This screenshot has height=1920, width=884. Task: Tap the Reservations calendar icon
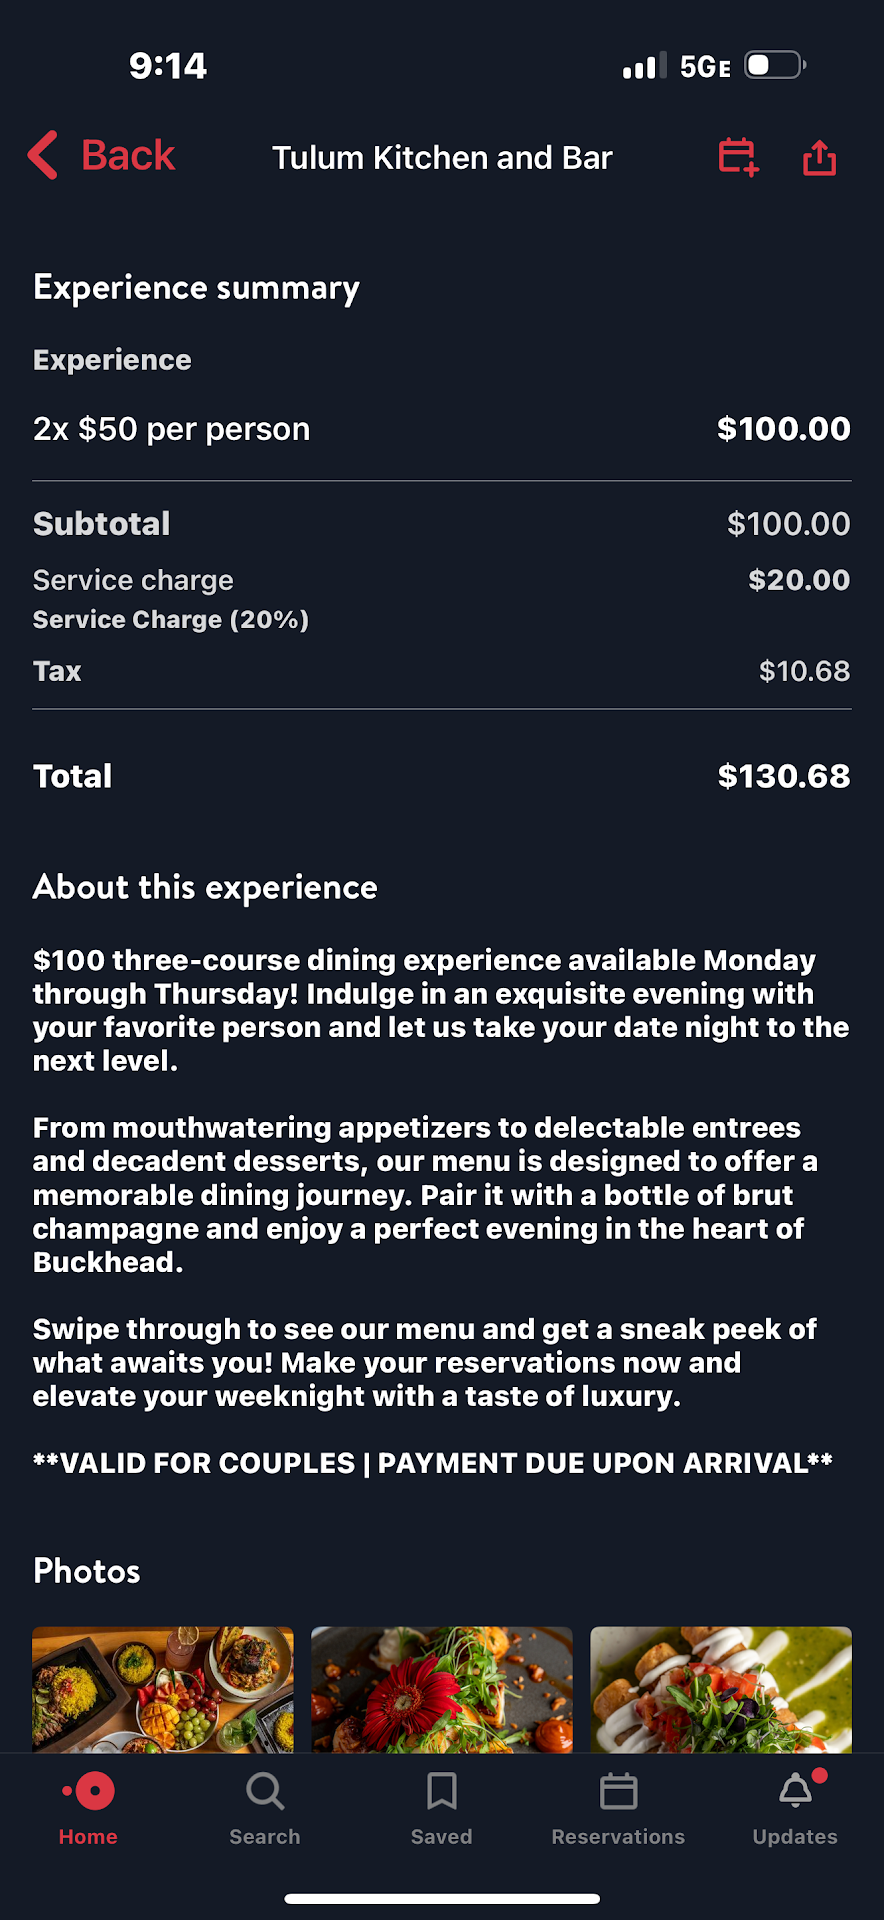pos(618,1792)
